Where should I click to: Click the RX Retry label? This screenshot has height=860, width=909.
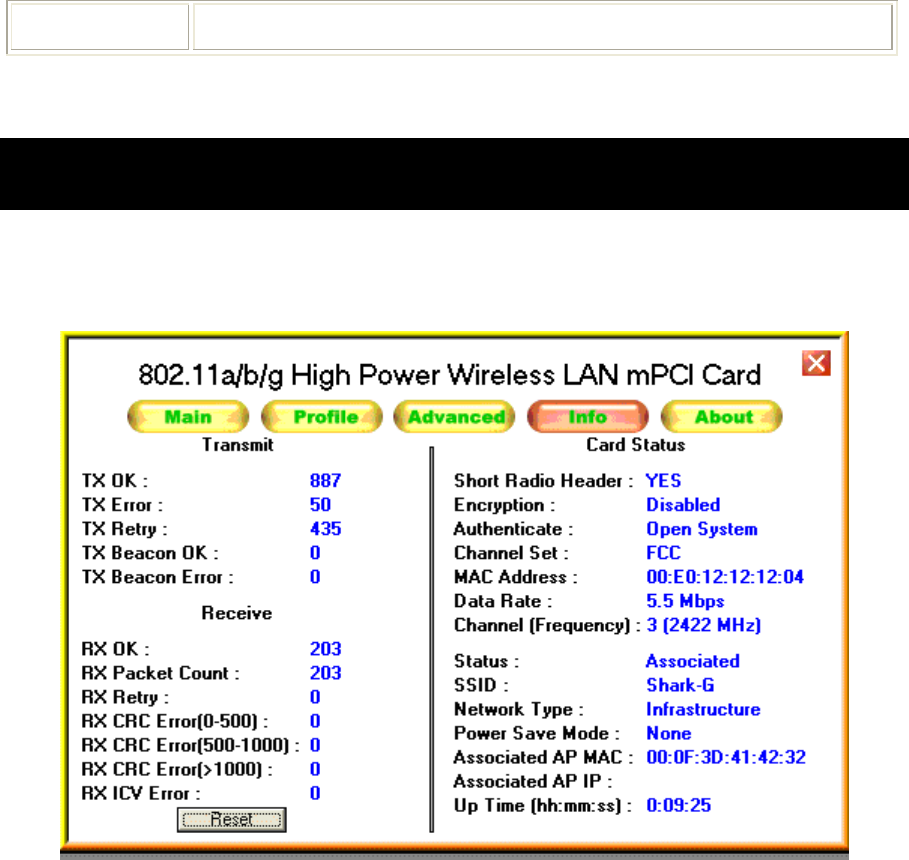point(125,697)
